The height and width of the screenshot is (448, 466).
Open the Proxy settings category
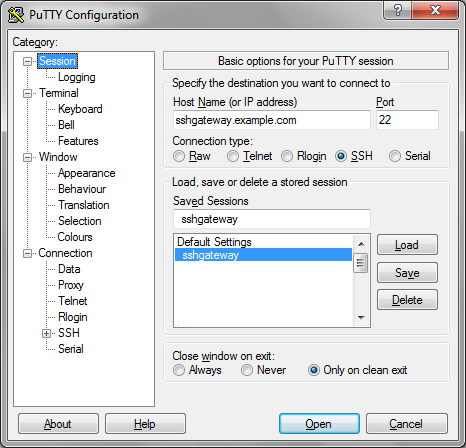71,285
